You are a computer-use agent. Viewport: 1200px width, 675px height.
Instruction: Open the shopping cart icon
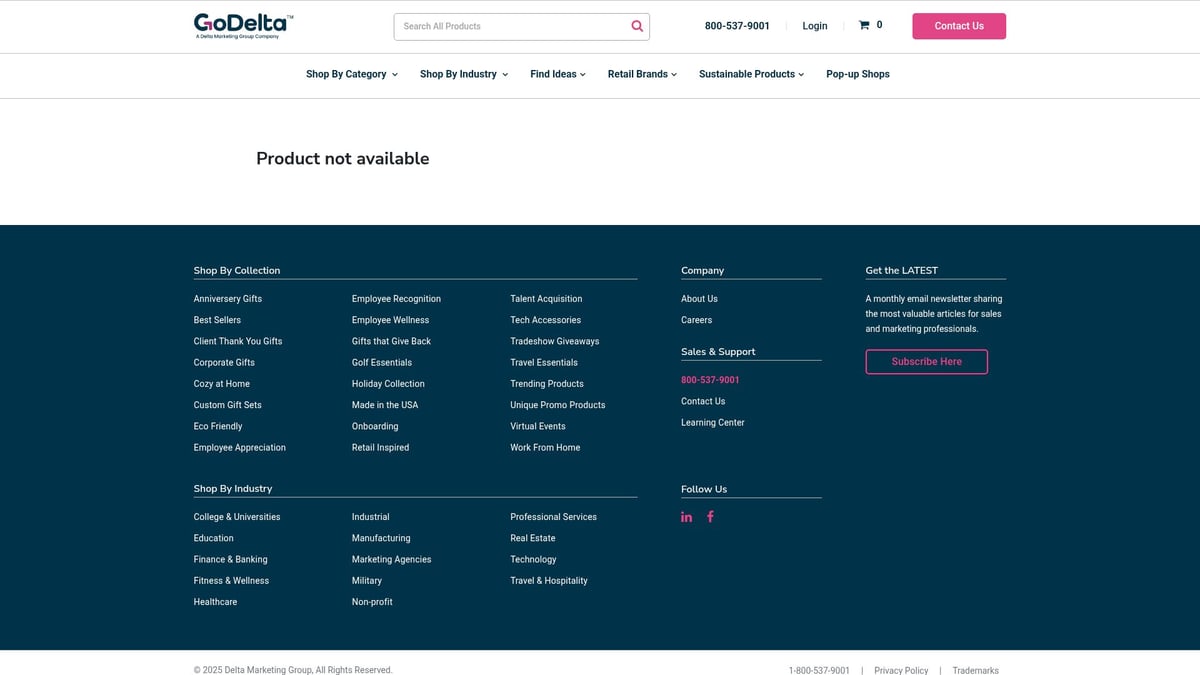tap(864, 26)
